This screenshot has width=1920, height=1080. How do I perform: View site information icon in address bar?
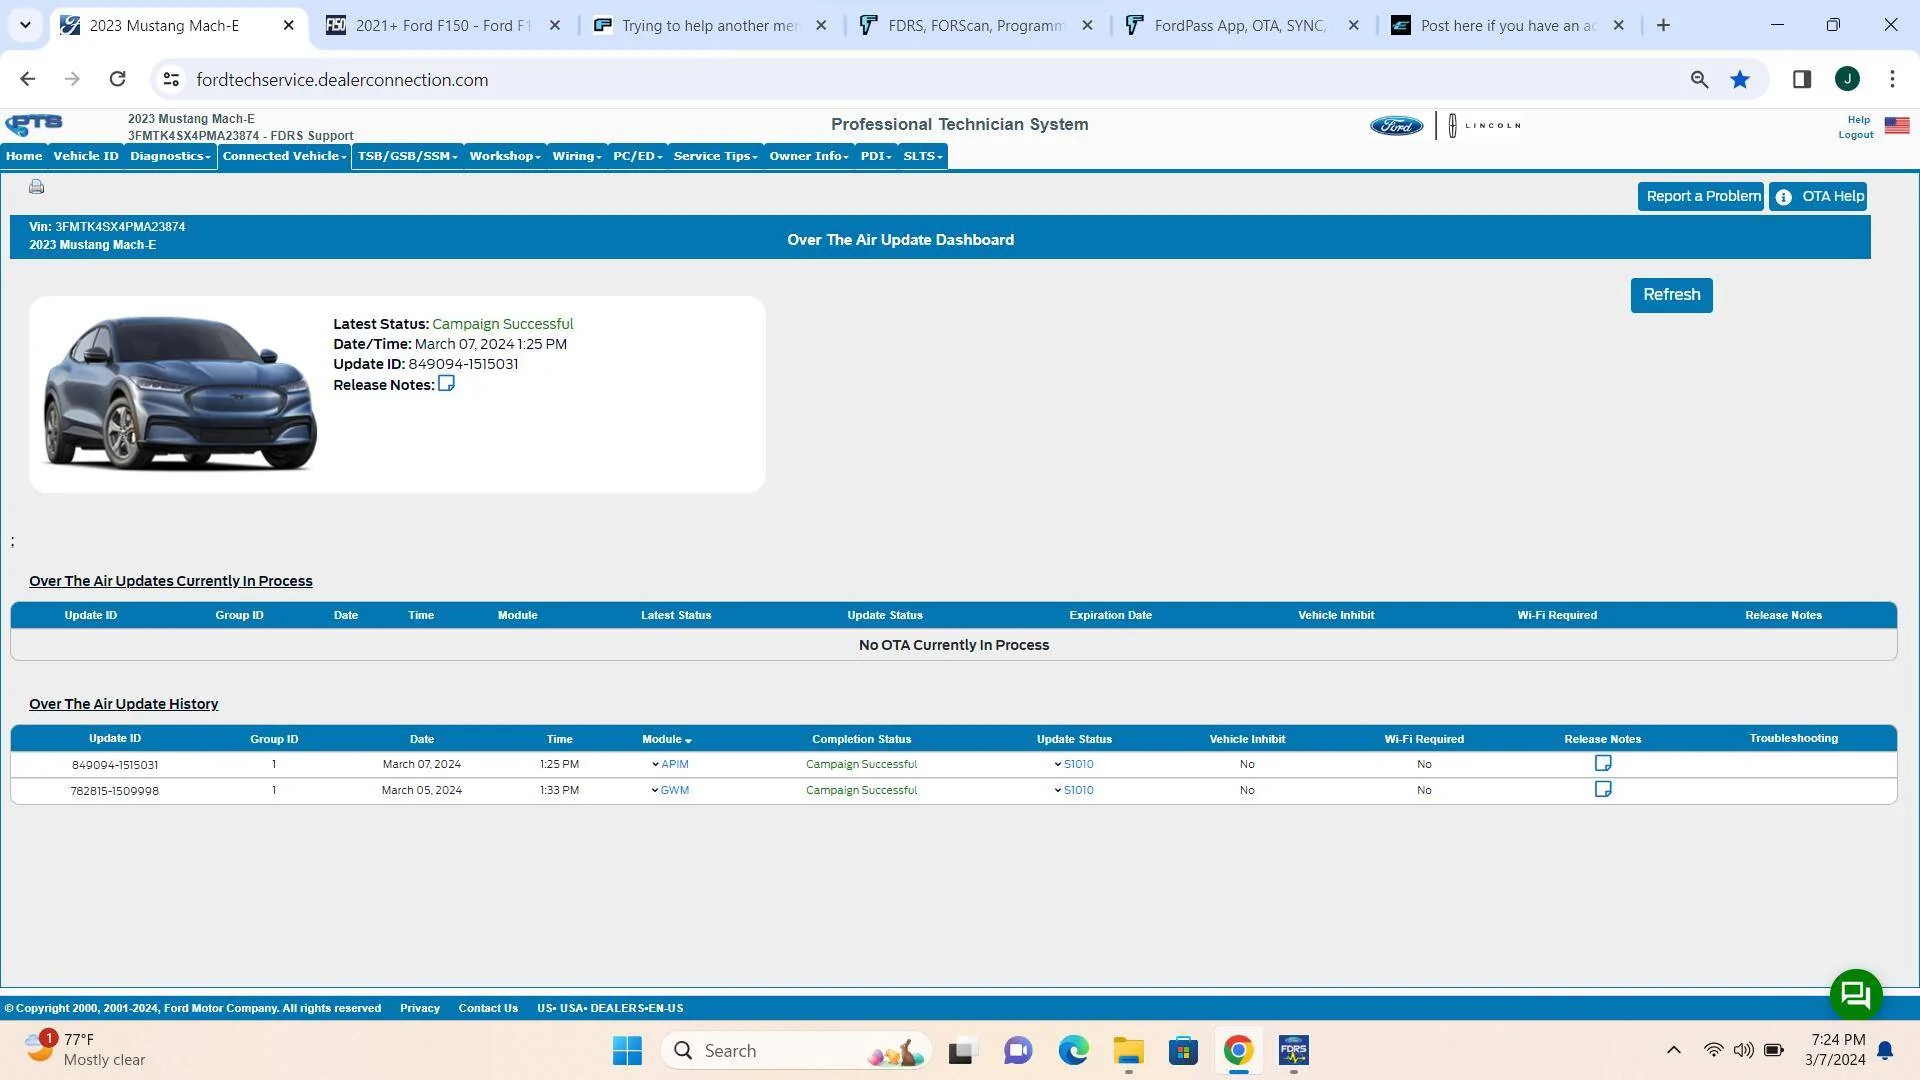point(171,79)
